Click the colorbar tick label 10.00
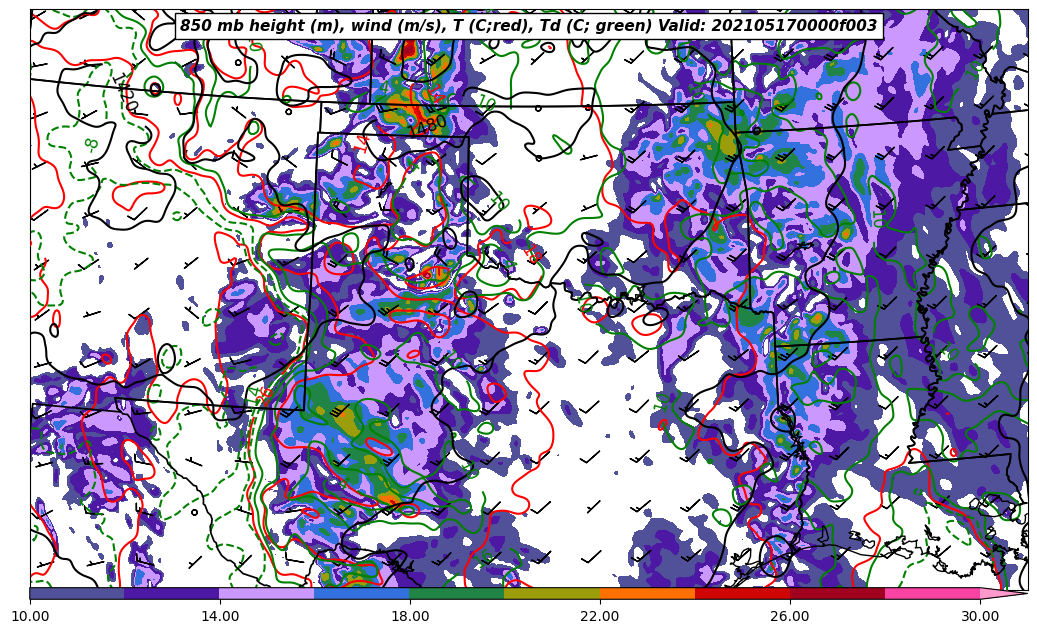Viewport: 1037px width, 633px height. [x=30, y=616]
